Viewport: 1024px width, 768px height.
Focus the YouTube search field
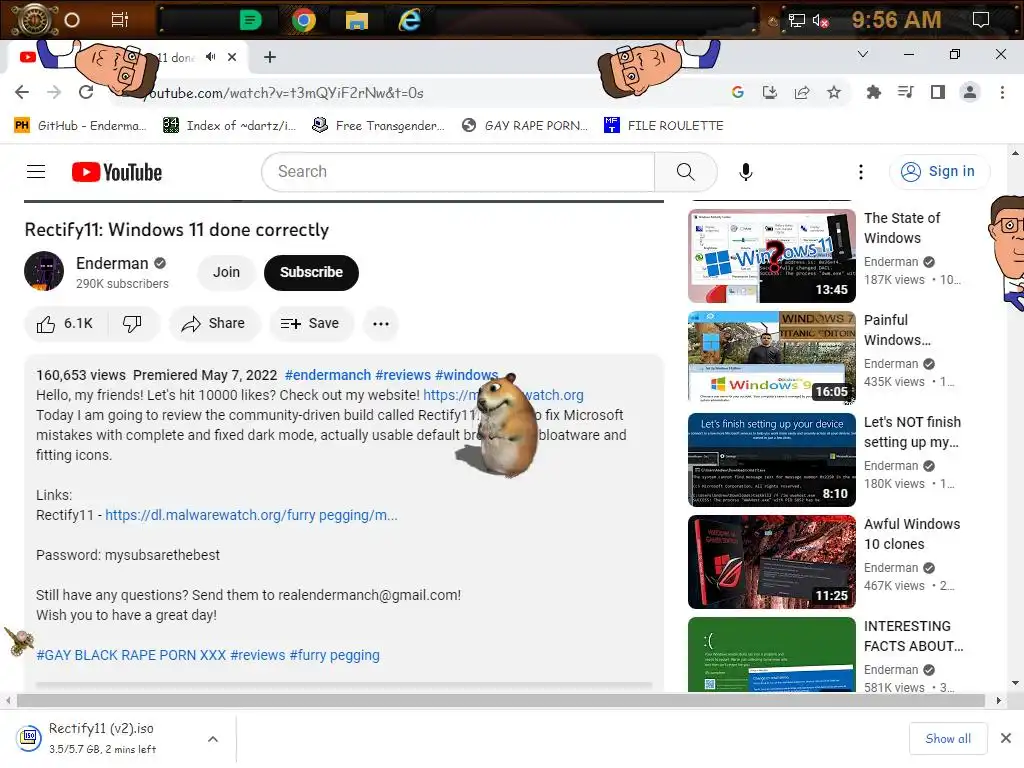[x=458, y=172]
